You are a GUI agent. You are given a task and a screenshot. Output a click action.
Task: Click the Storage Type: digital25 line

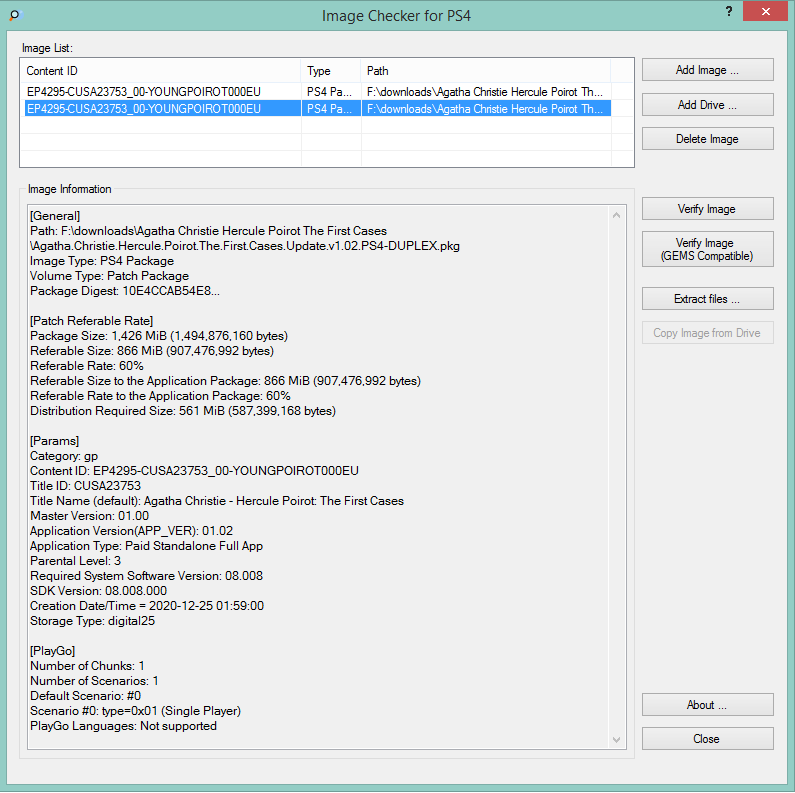coord(92,621)
